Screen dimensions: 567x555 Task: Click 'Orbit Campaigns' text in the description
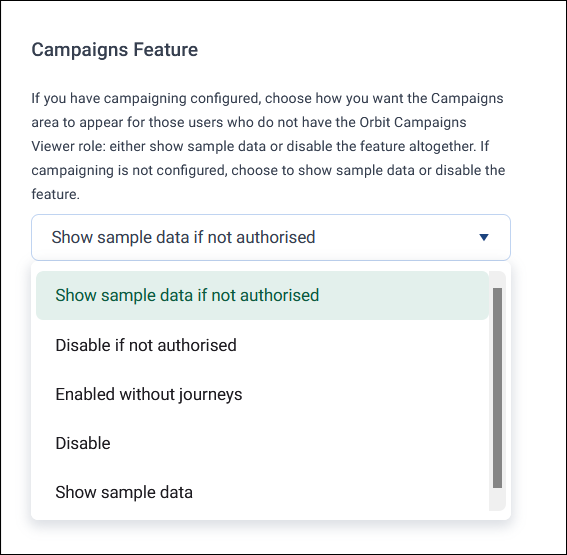click(413, 122)
